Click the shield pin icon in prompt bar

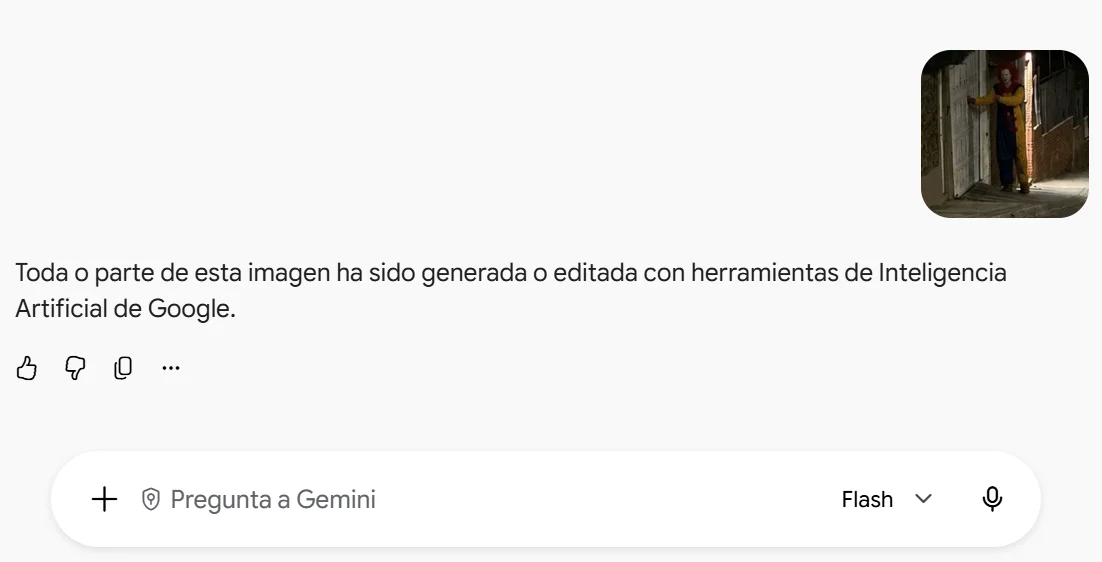point(150,499)
